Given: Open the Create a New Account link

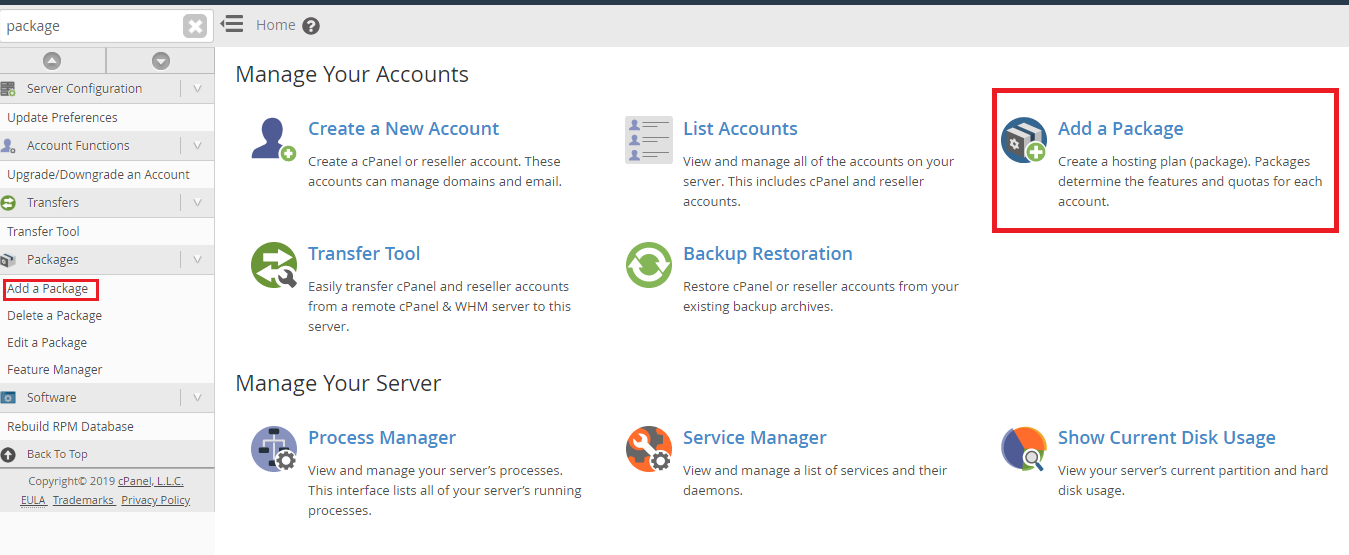Looking at the screenshot, I should [x=403, y=129].
